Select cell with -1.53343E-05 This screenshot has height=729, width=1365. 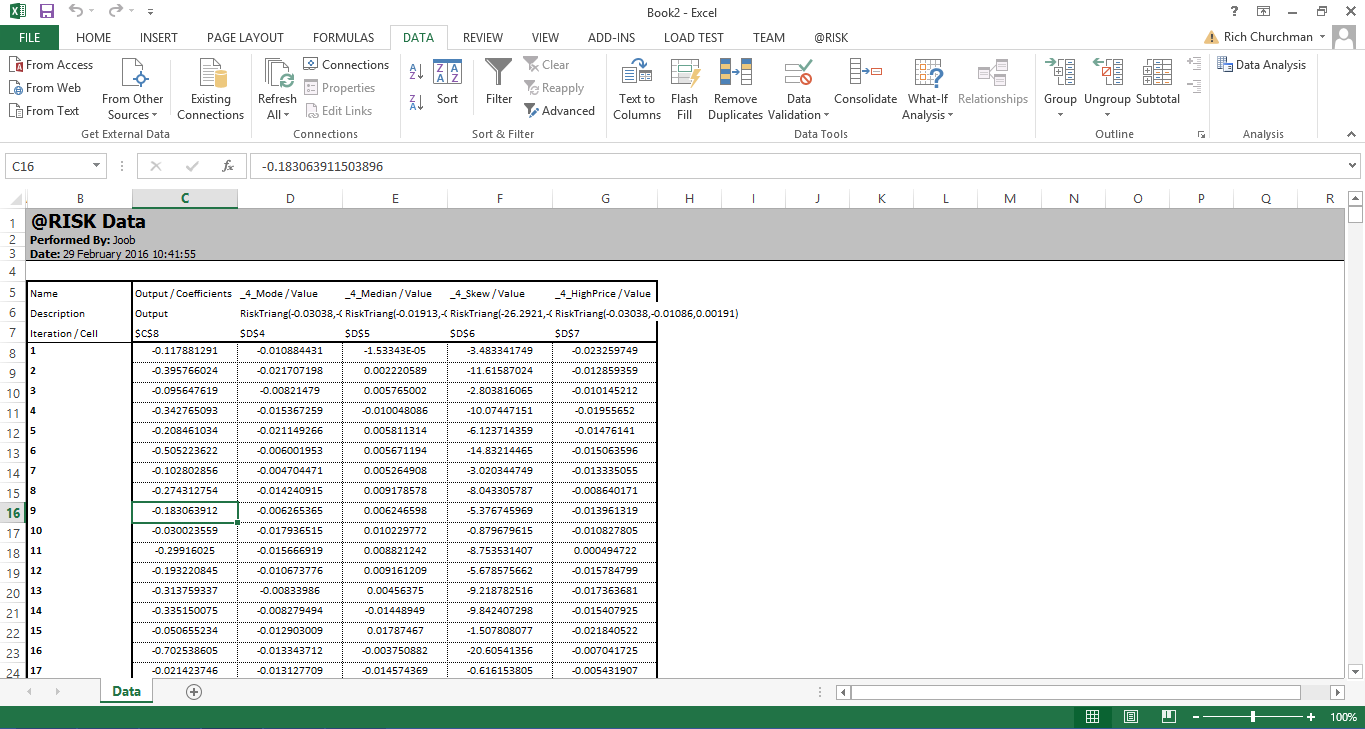(x=395, y=352)
